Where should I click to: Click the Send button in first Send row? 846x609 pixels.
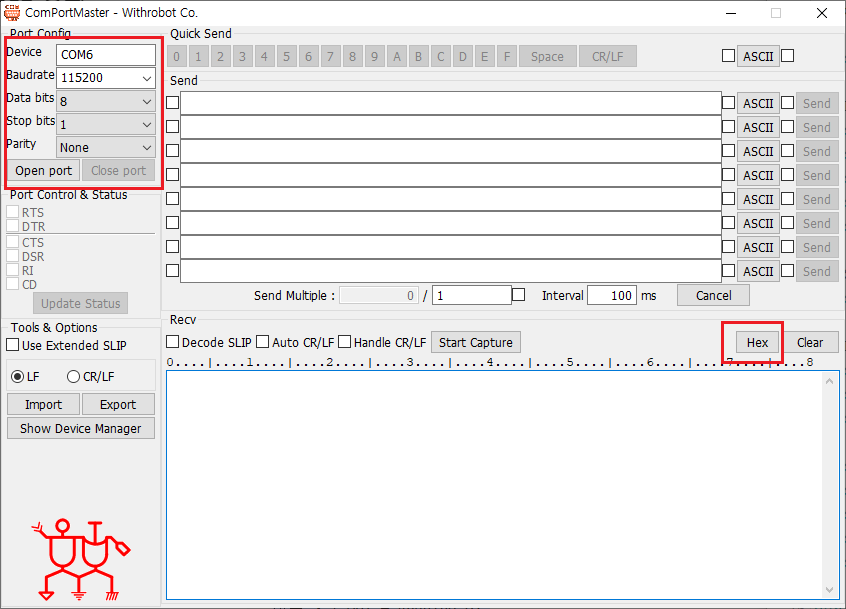click(x=817, y=104)
